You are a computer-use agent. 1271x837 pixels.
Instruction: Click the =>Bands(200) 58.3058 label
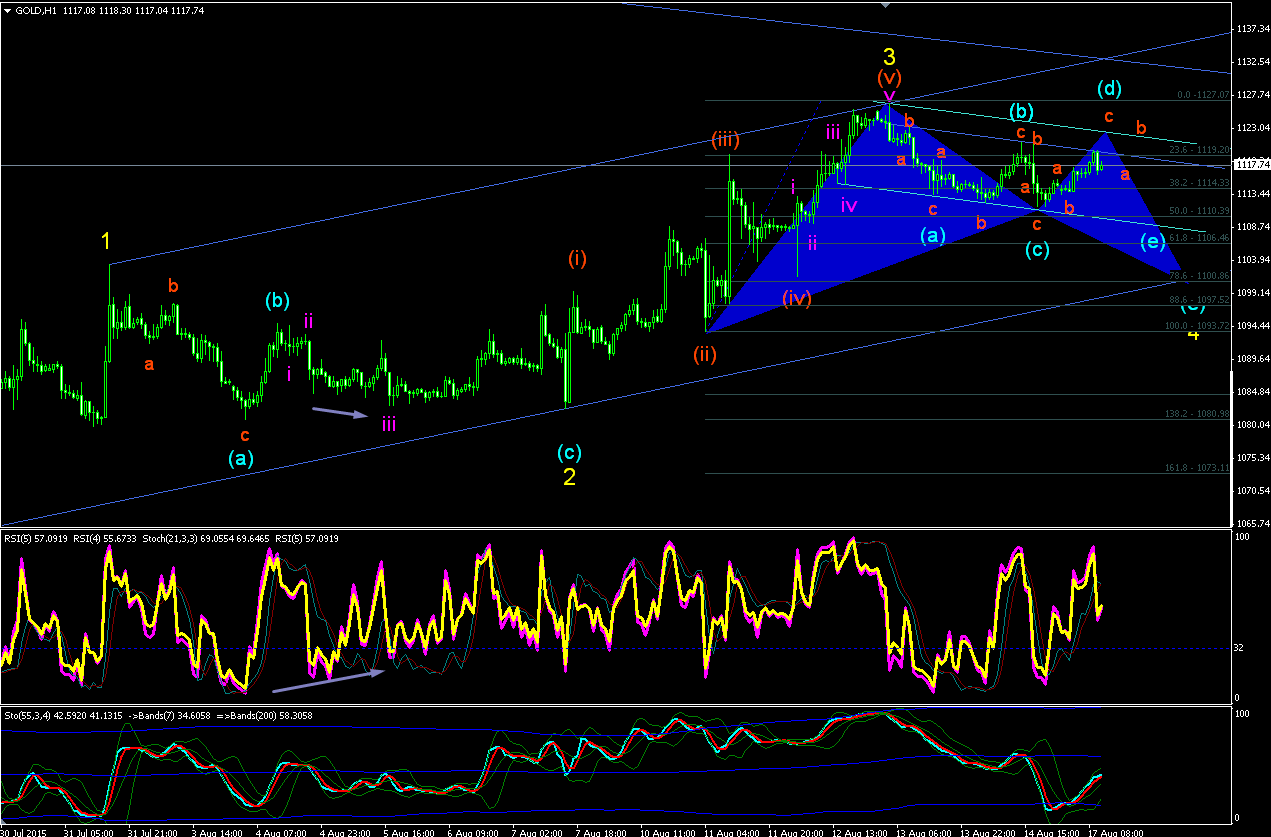[x=266, y=715]
